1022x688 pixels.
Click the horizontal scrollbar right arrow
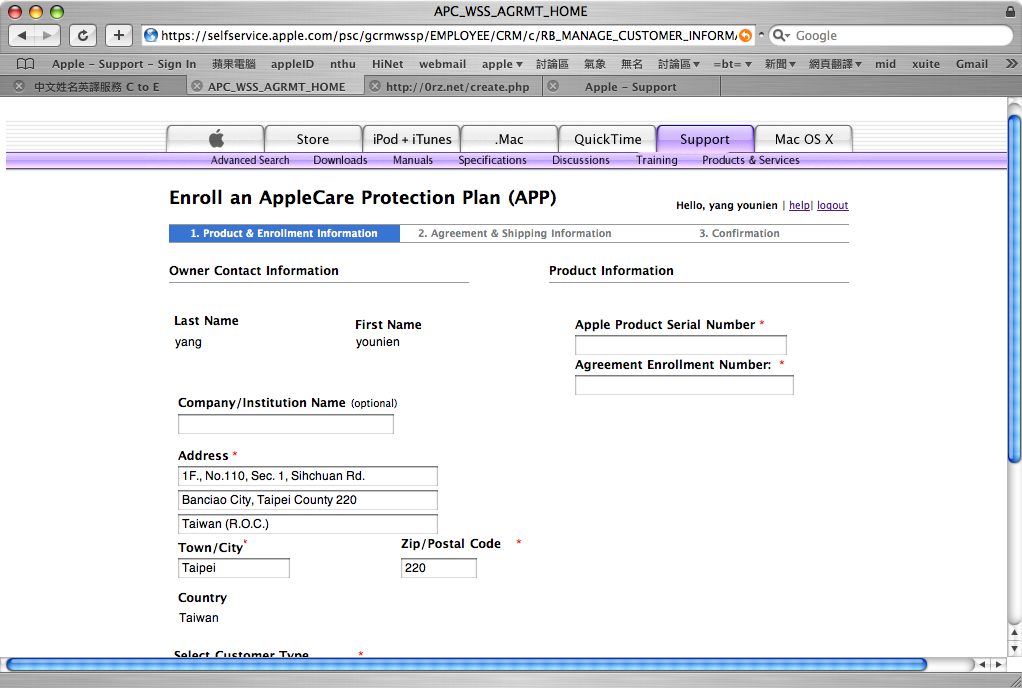(999, 665)
